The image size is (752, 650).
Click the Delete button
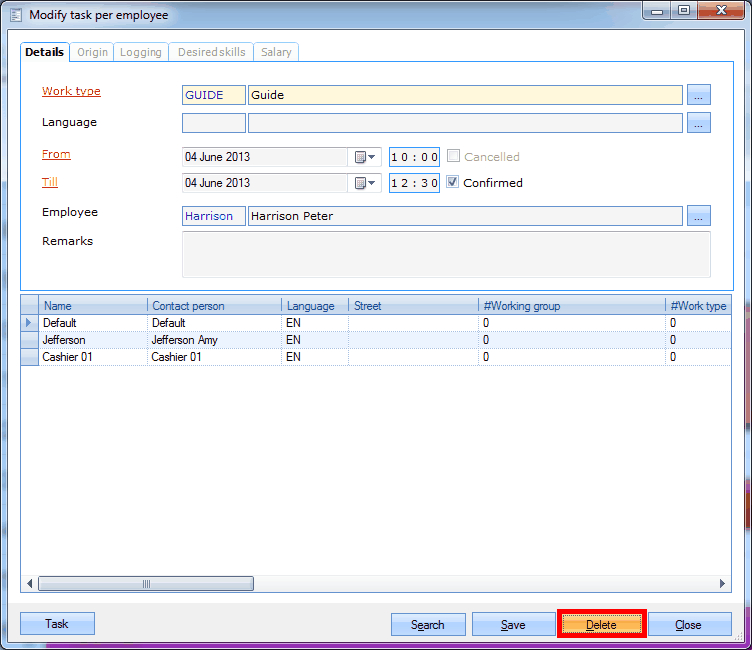pos(601,625)
